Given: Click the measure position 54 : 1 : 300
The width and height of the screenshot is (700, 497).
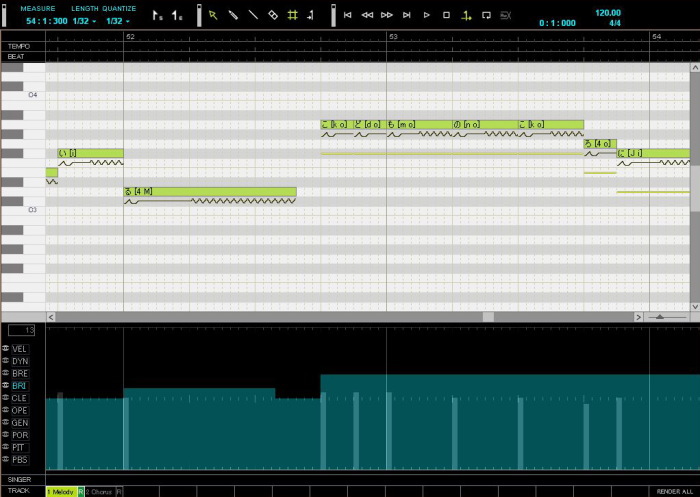Looking at the screenshot, I should point(46,21).
